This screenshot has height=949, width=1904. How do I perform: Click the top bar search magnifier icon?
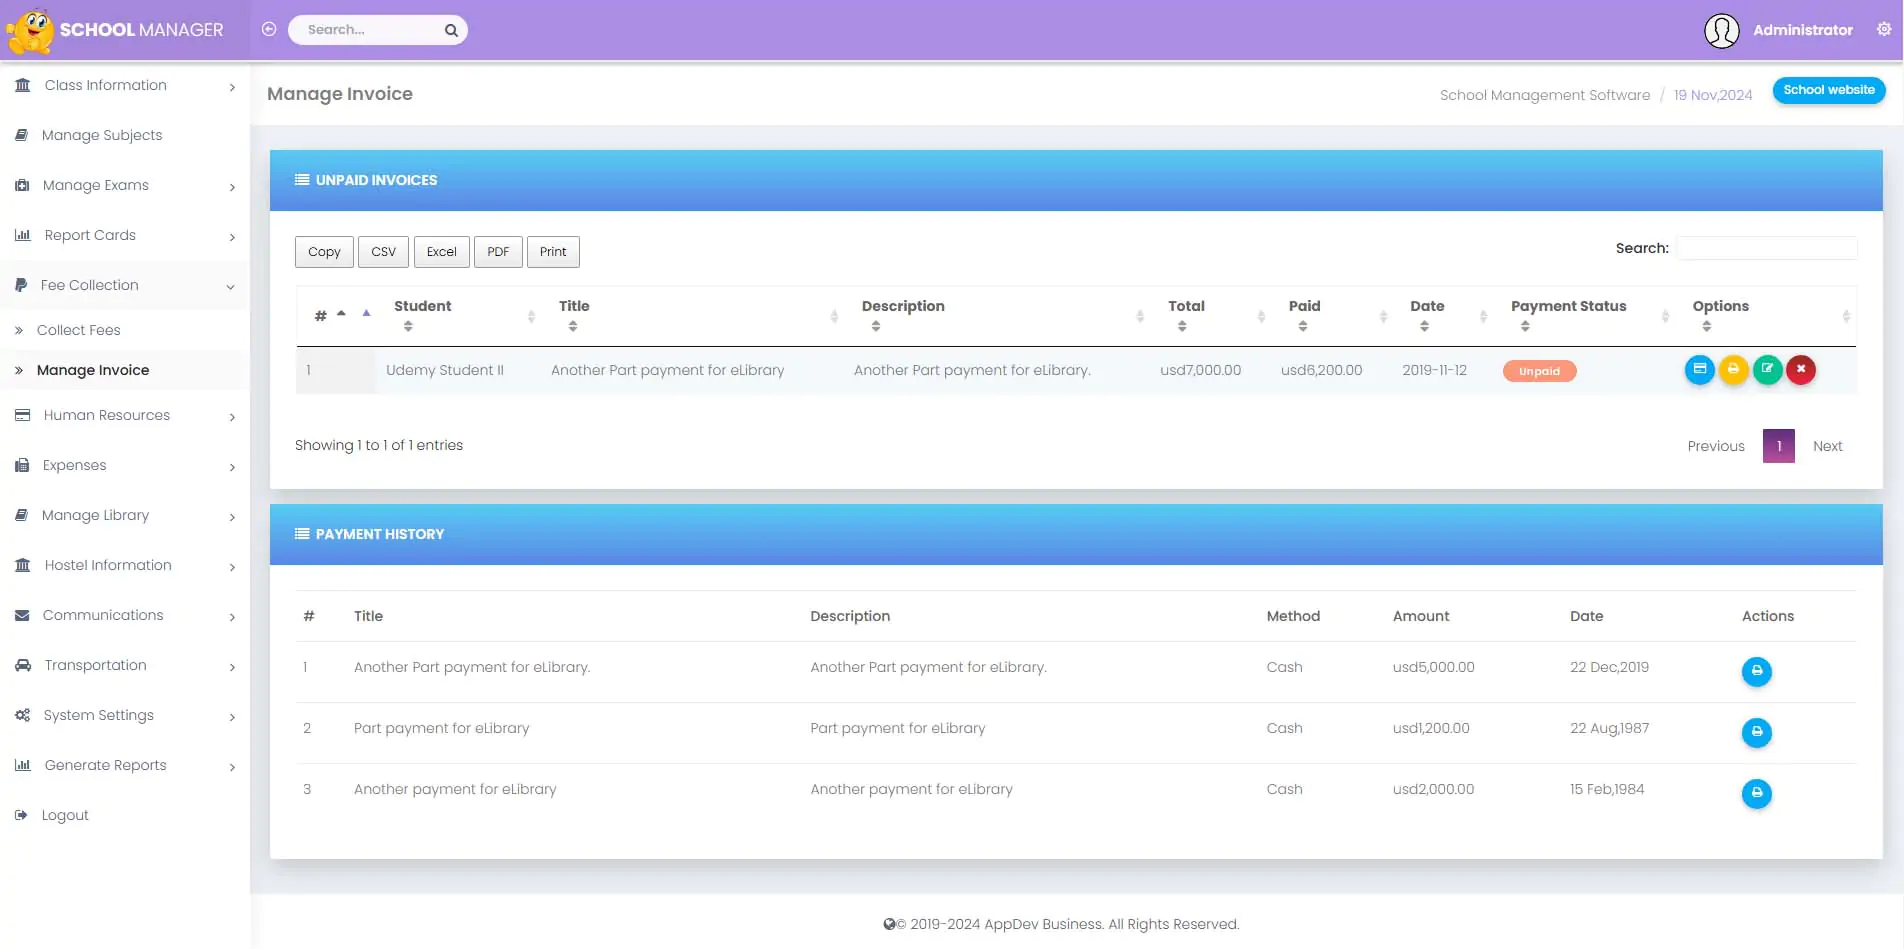tap(451, 30)
